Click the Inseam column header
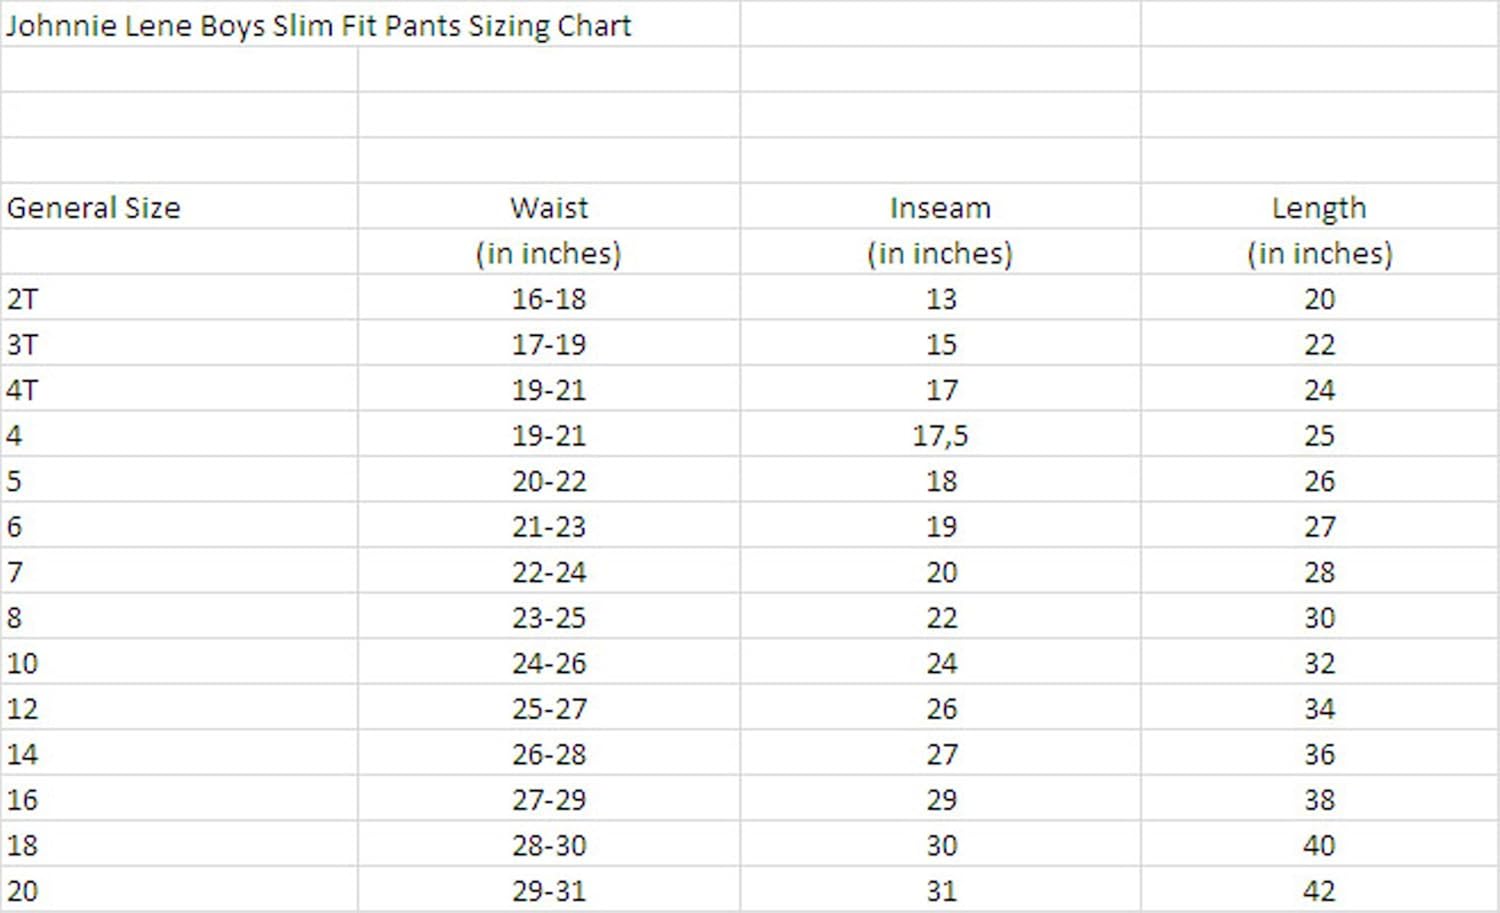The width and height of the screenshot is (1500, 913). coord(940,208)
